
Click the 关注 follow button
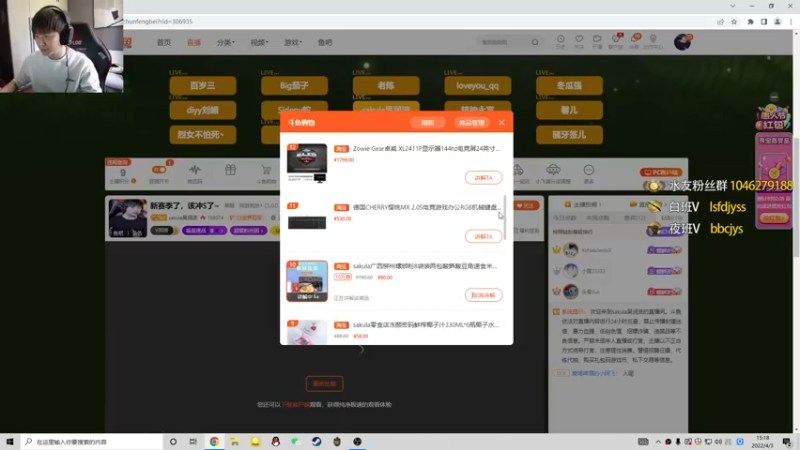coord(526,205)
